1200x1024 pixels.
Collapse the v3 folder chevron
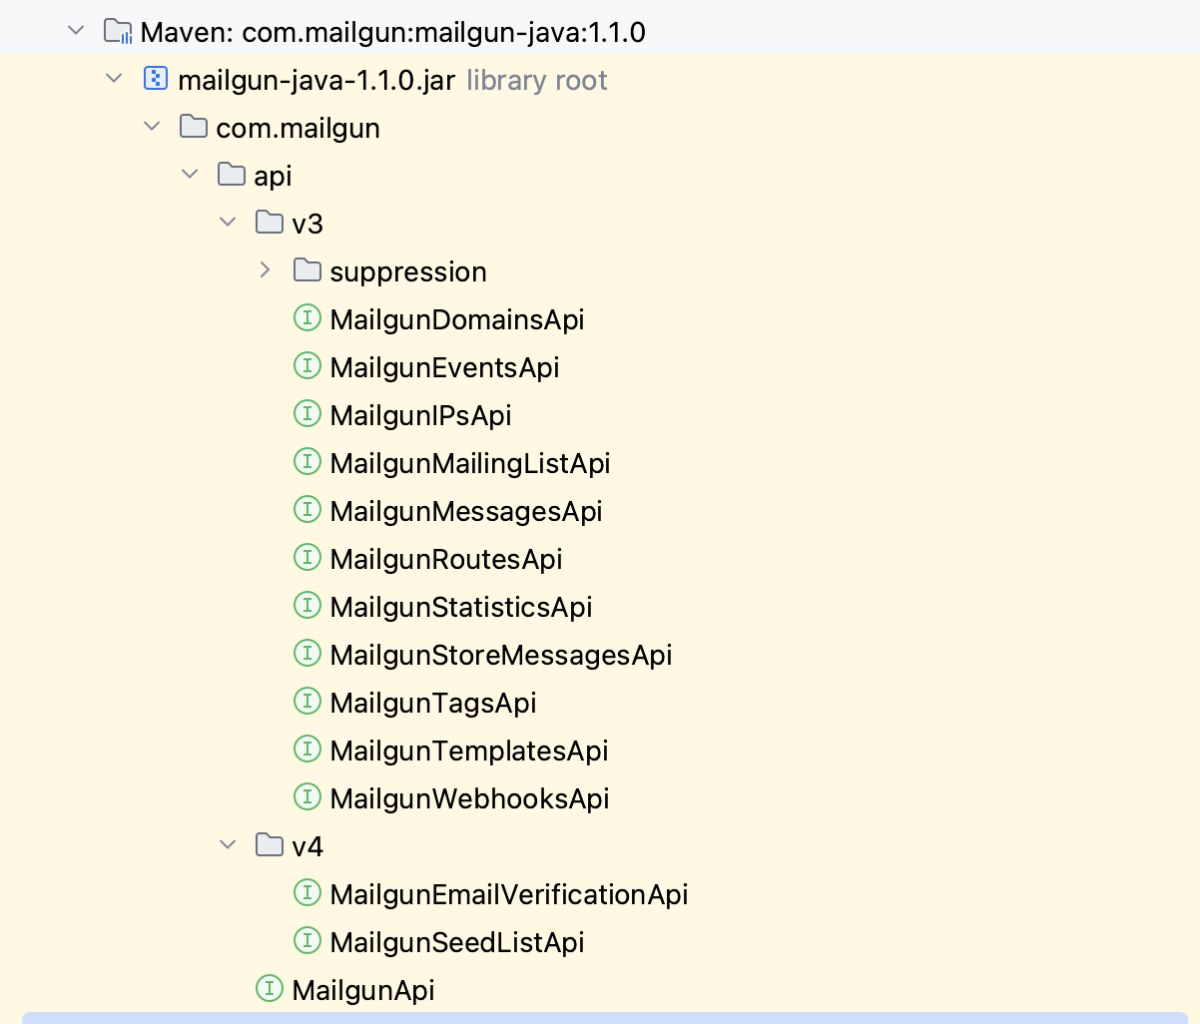click(228, 222)
